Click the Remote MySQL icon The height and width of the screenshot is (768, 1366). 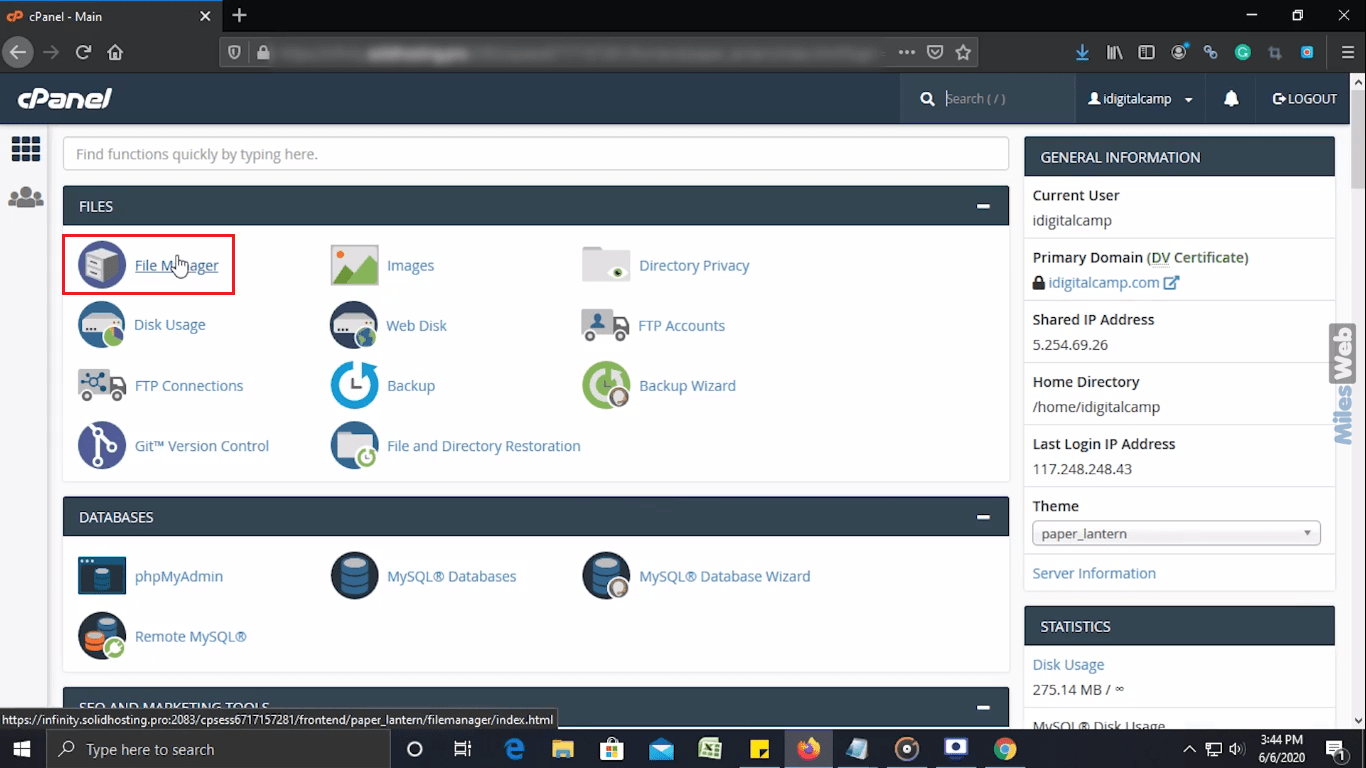[x=102, y=636]
